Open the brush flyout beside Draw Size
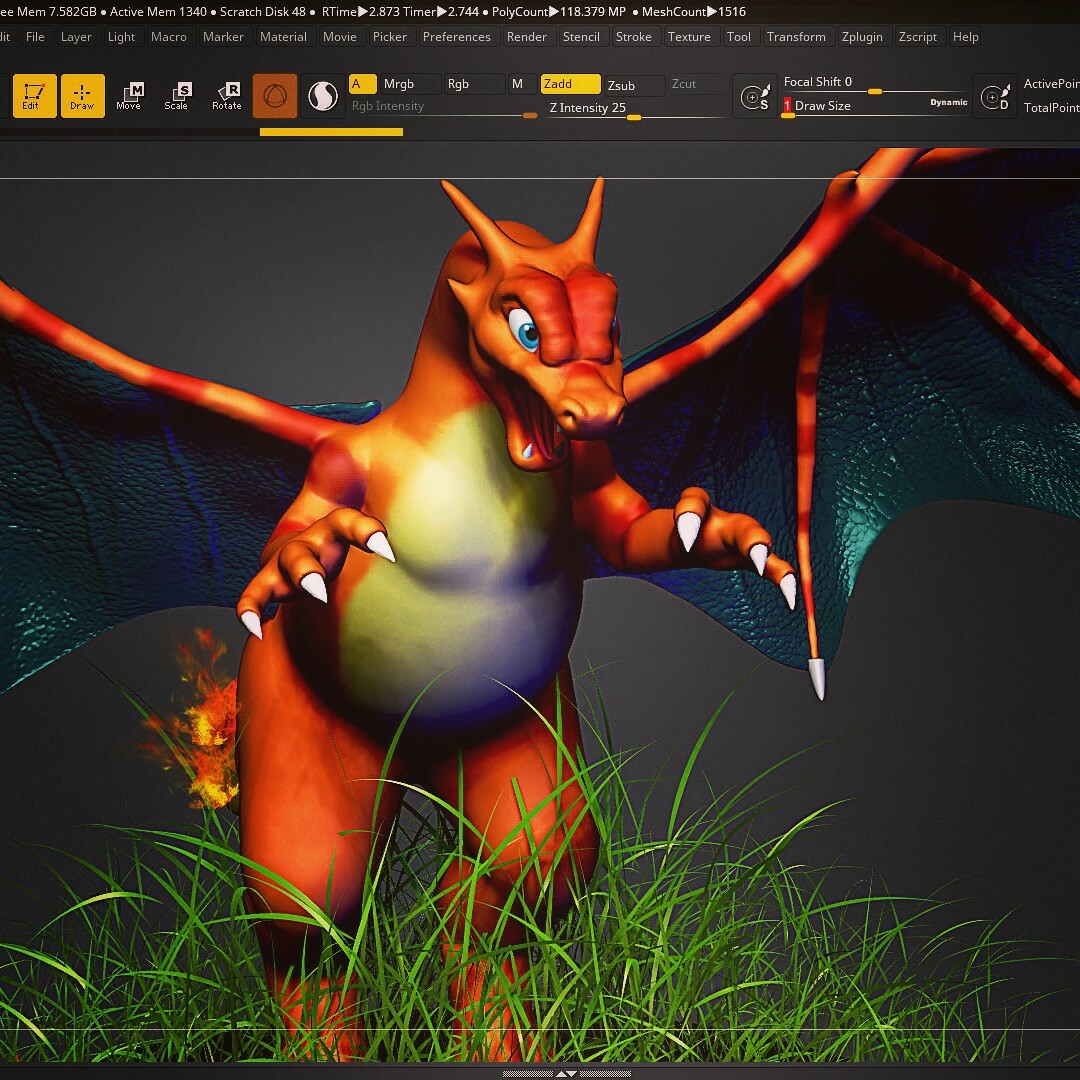The height and width of the screenshot is (1080, 1080). [756, 95]
